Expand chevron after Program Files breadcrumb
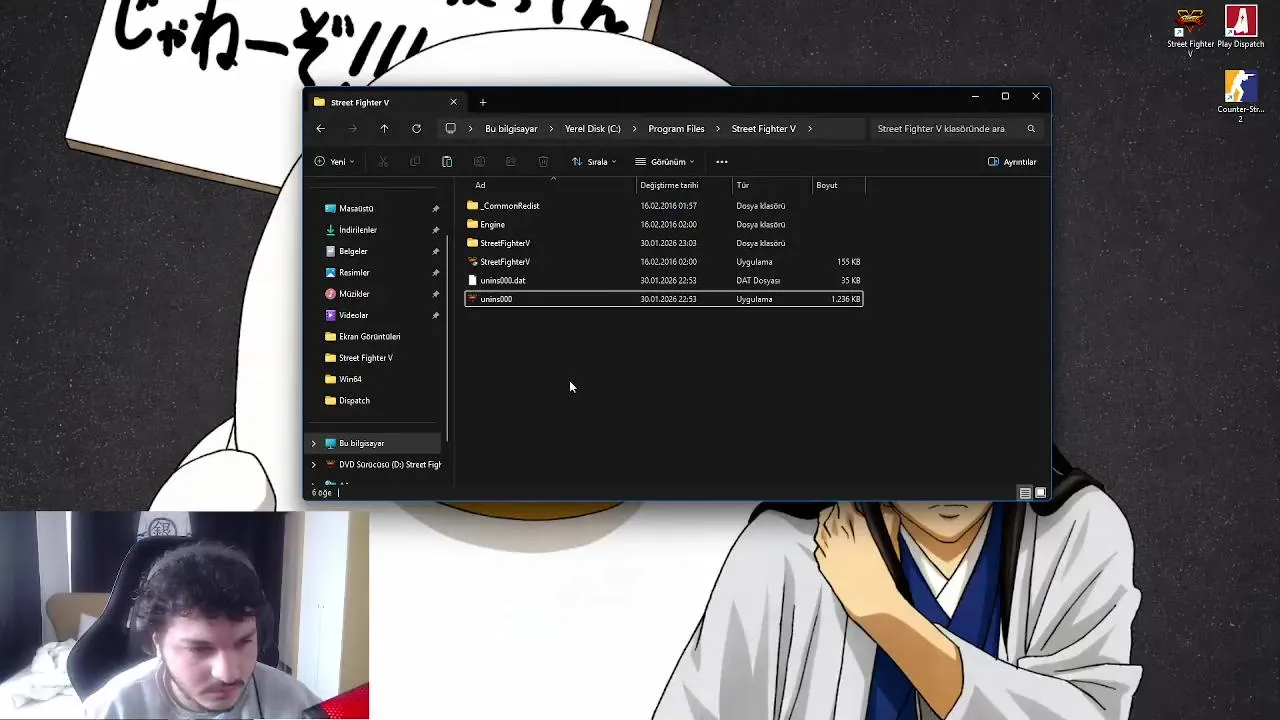This screenshot has width=1280, height=720. point(717,129)
